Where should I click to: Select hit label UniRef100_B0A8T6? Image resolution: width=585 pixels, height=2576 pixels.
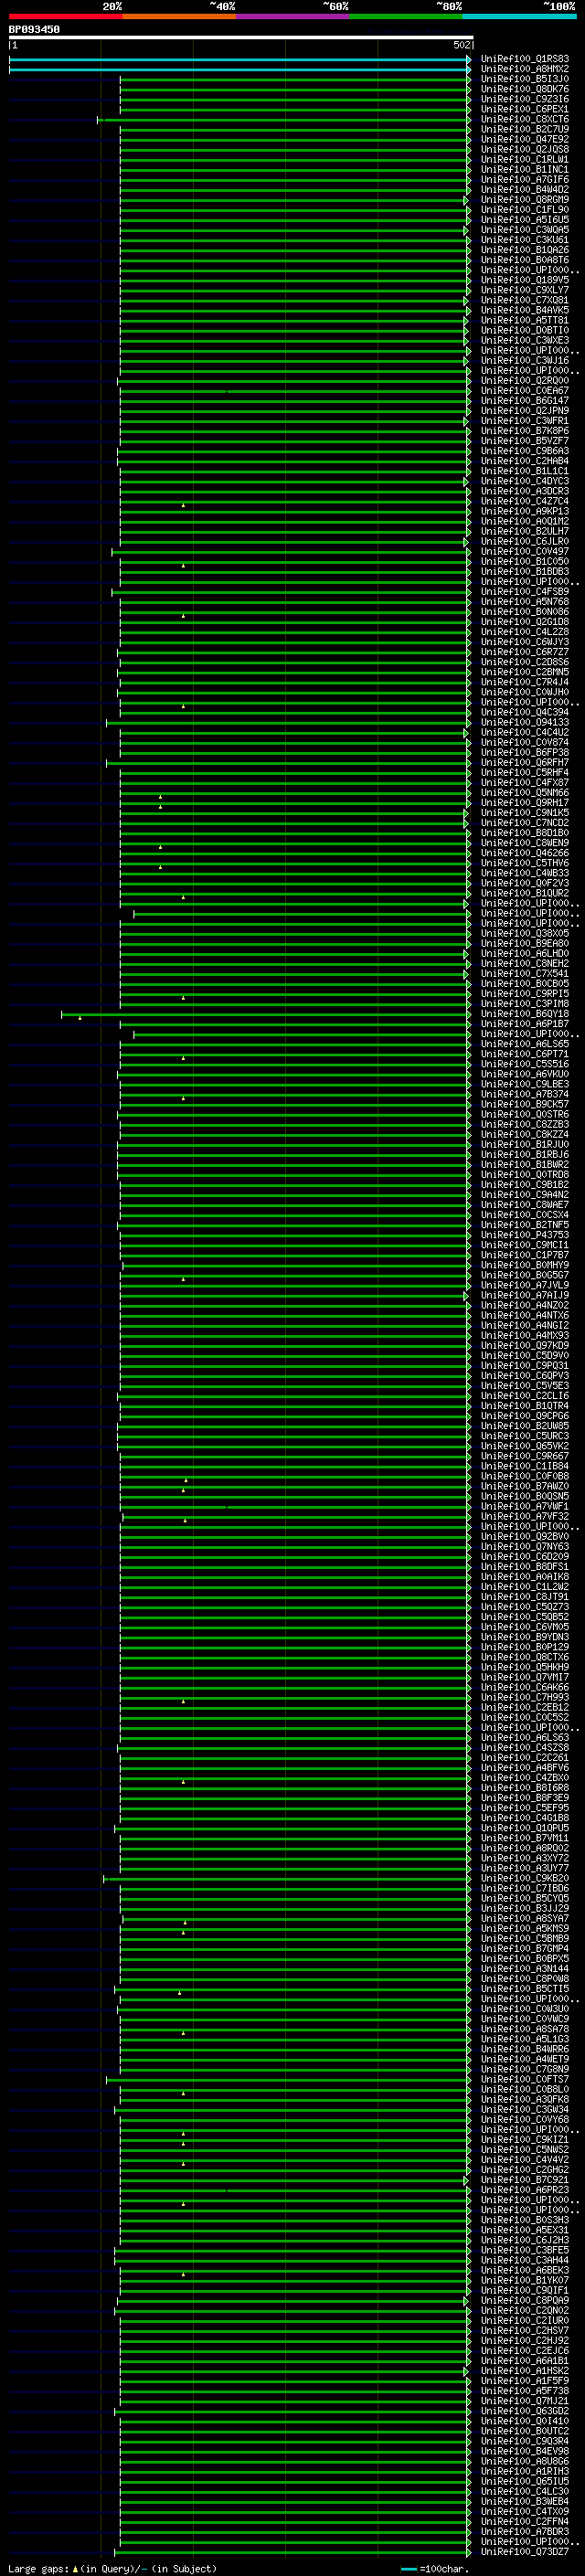pos(524,260)
